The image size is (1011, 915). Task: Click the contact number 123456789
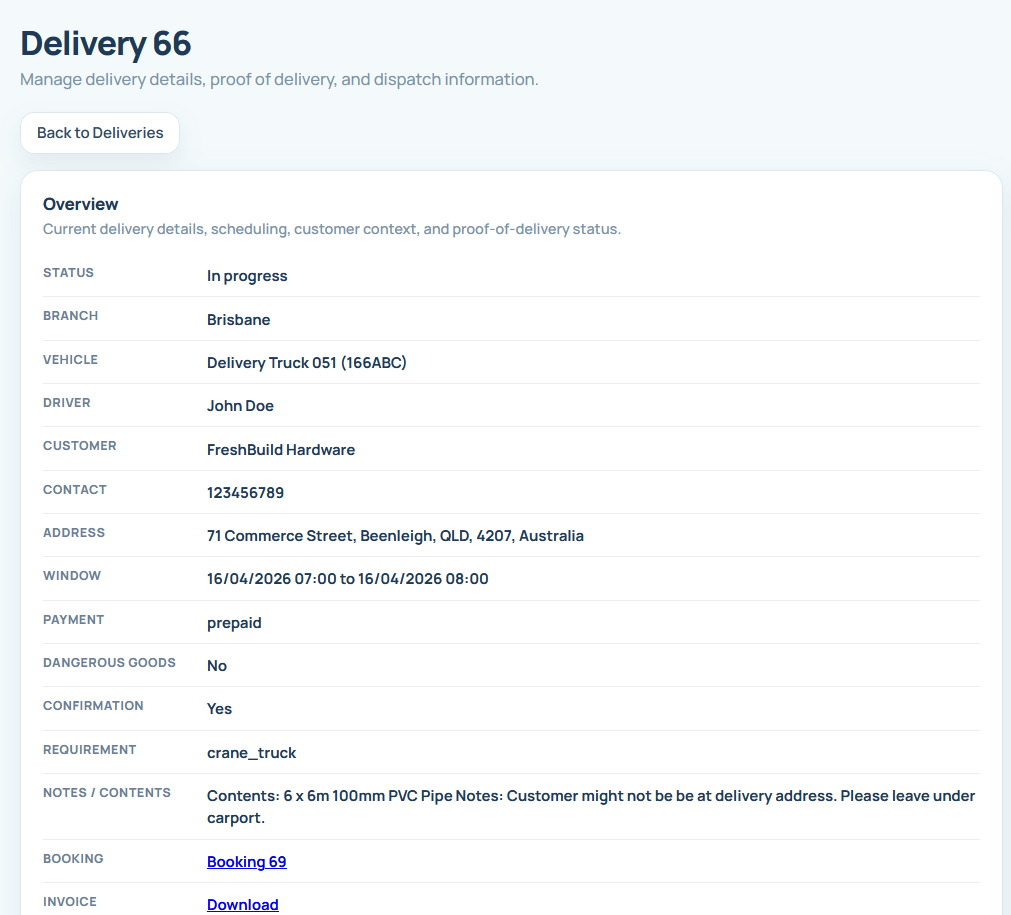[x=245, y=492]
